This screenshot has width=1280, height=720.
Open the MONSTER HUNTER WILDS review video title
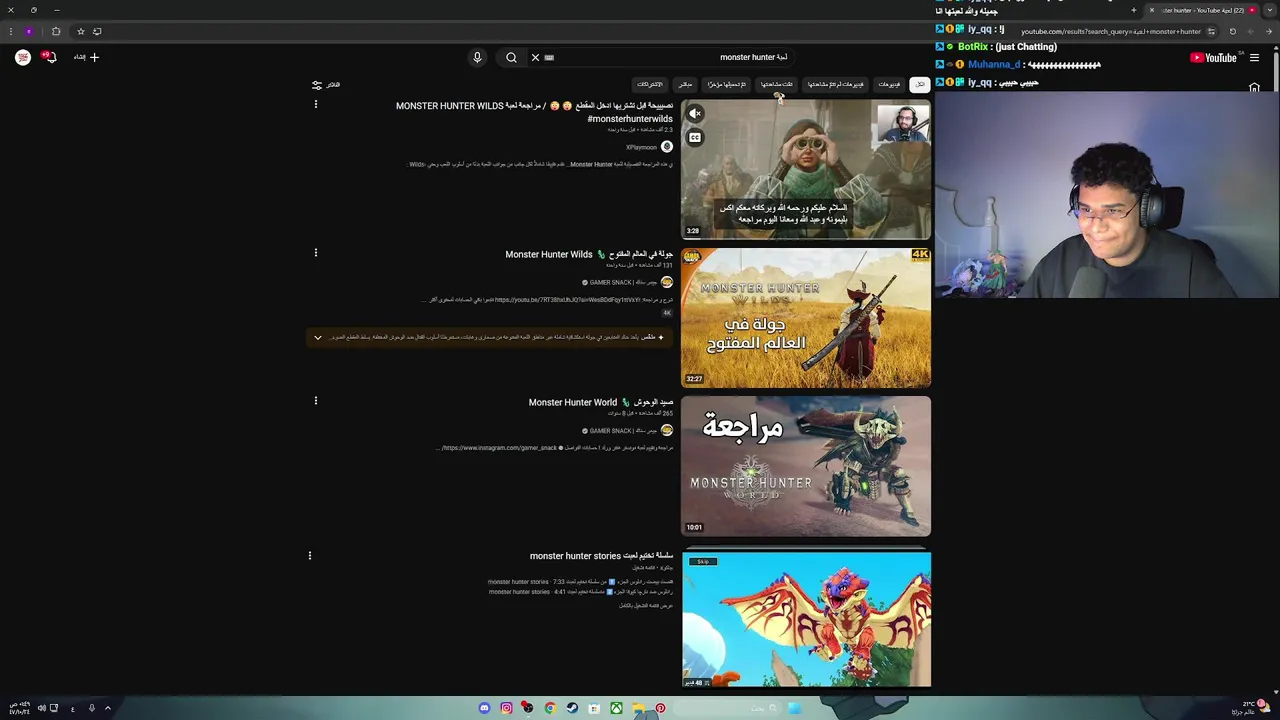pyautogui.click(x=534, y=112)
